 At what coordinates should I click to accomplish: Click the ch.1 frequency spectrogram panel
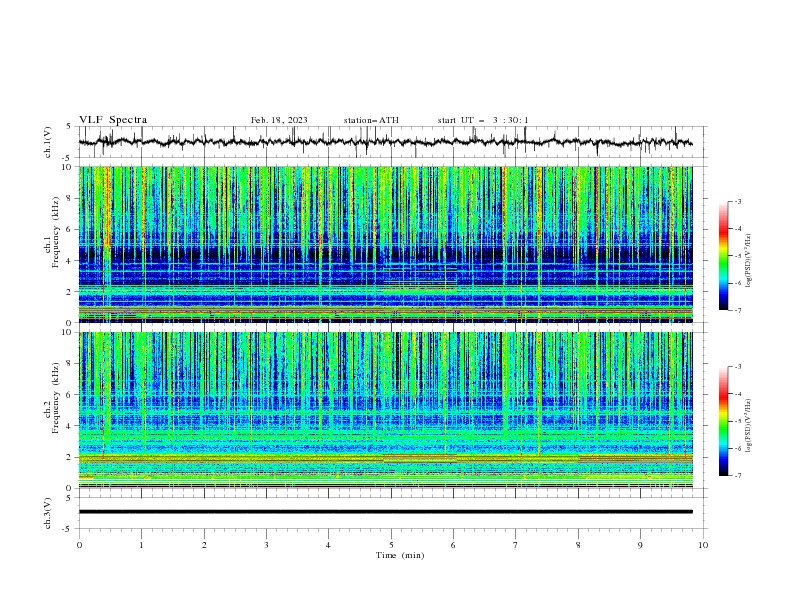[x=386, y=244]
